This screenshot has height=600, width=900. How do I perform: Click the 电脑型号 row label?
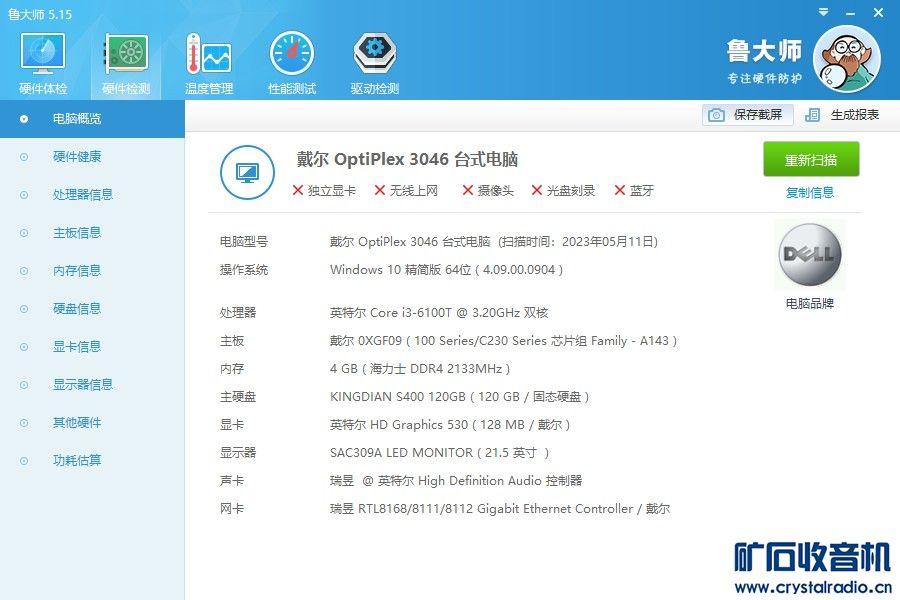244,242
